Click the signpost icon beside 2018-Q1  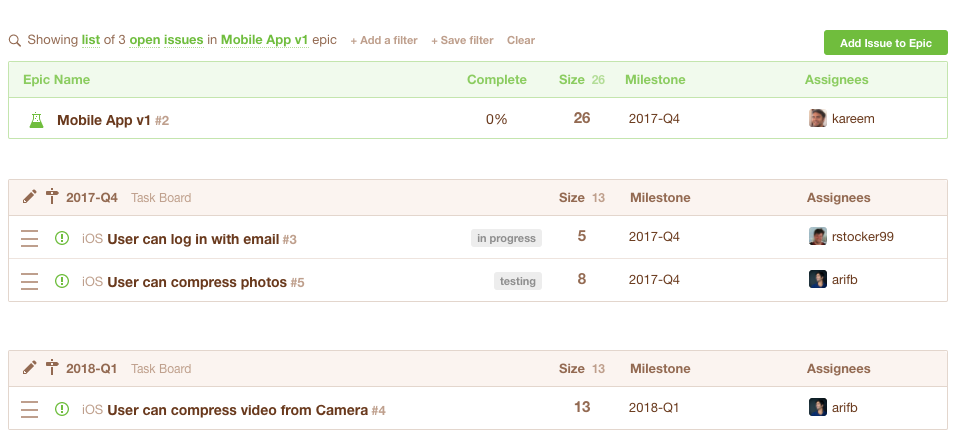[53, 368]
